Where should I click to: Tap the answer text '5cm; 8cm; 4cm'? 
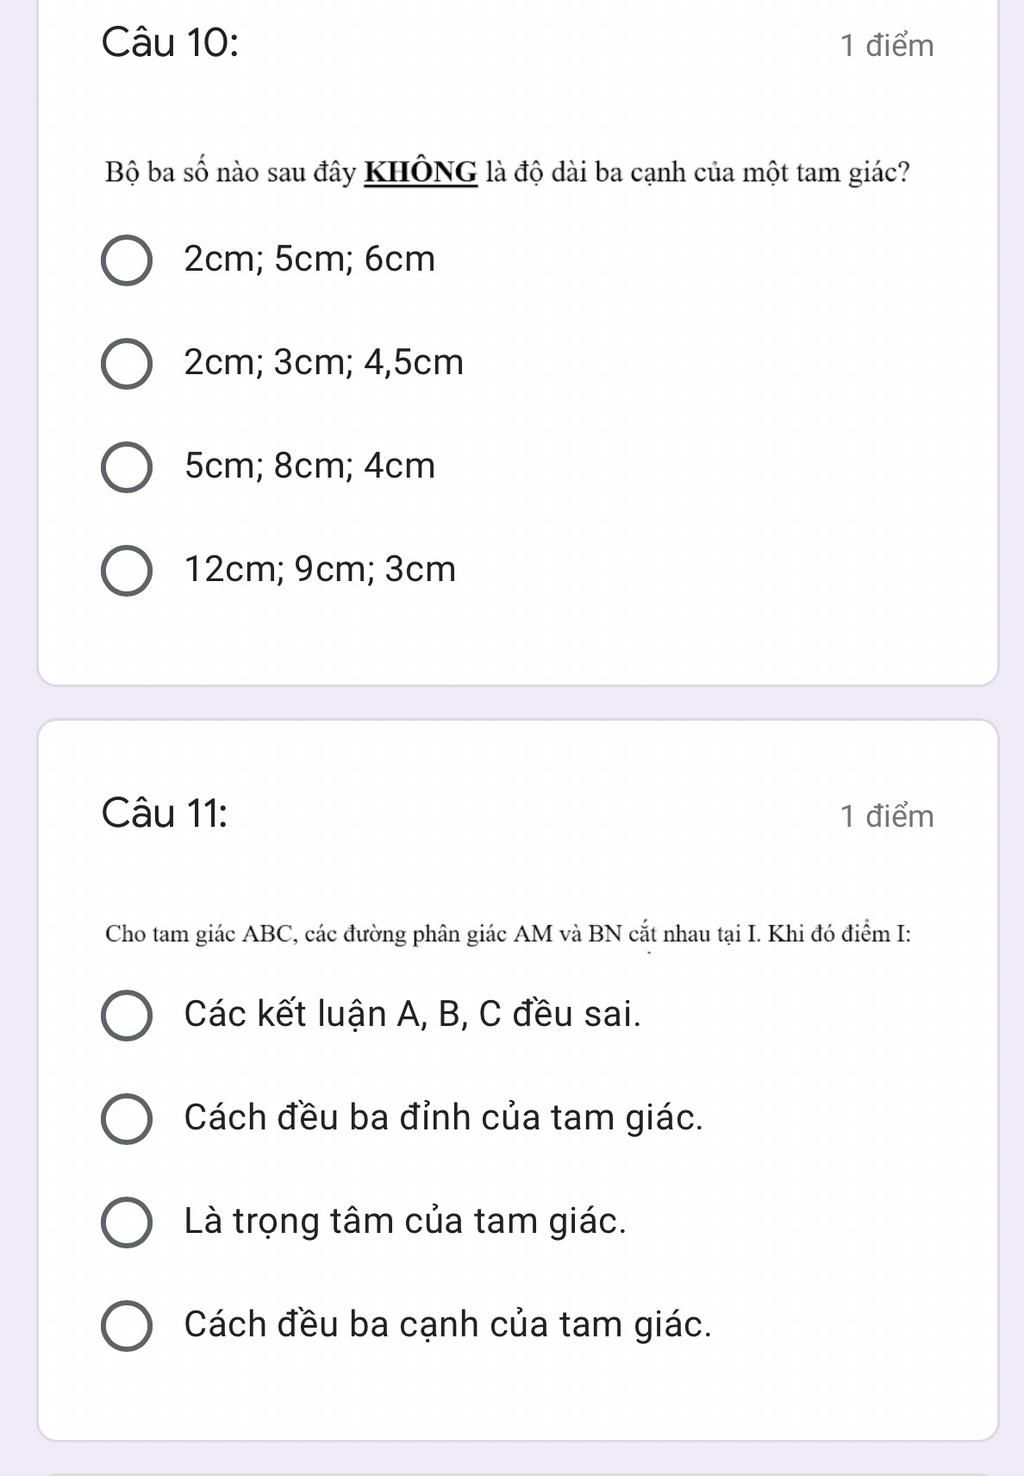pyautogui.click(x=310, y=466)
